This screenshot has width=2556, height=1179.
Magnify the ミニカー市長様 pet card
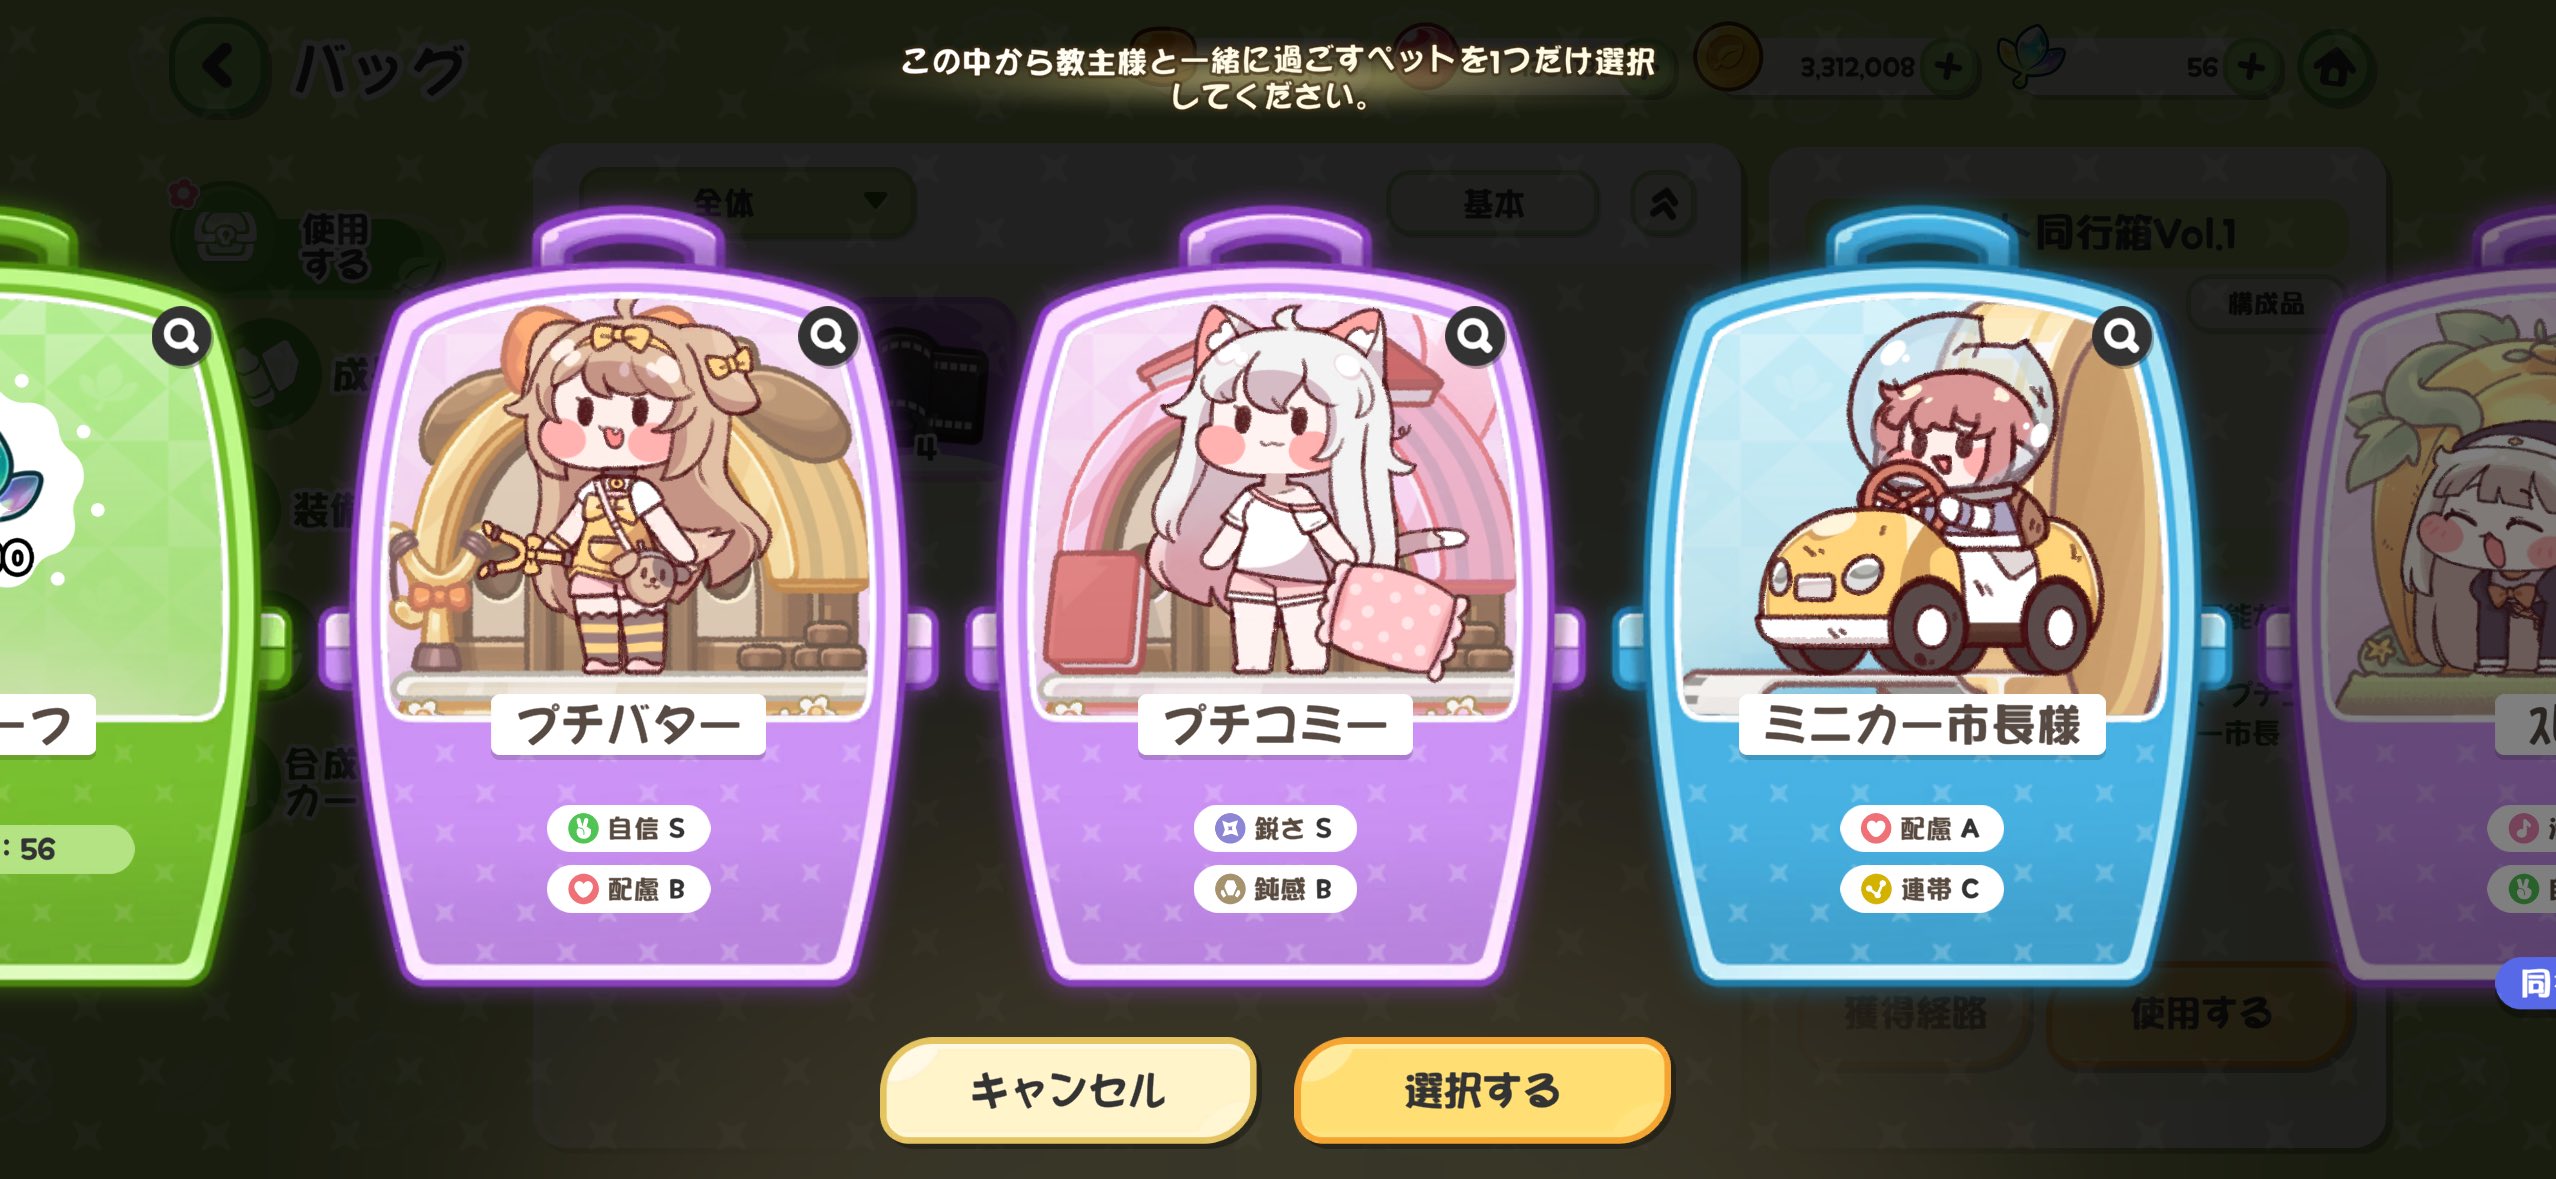(x=2121, y=336)
